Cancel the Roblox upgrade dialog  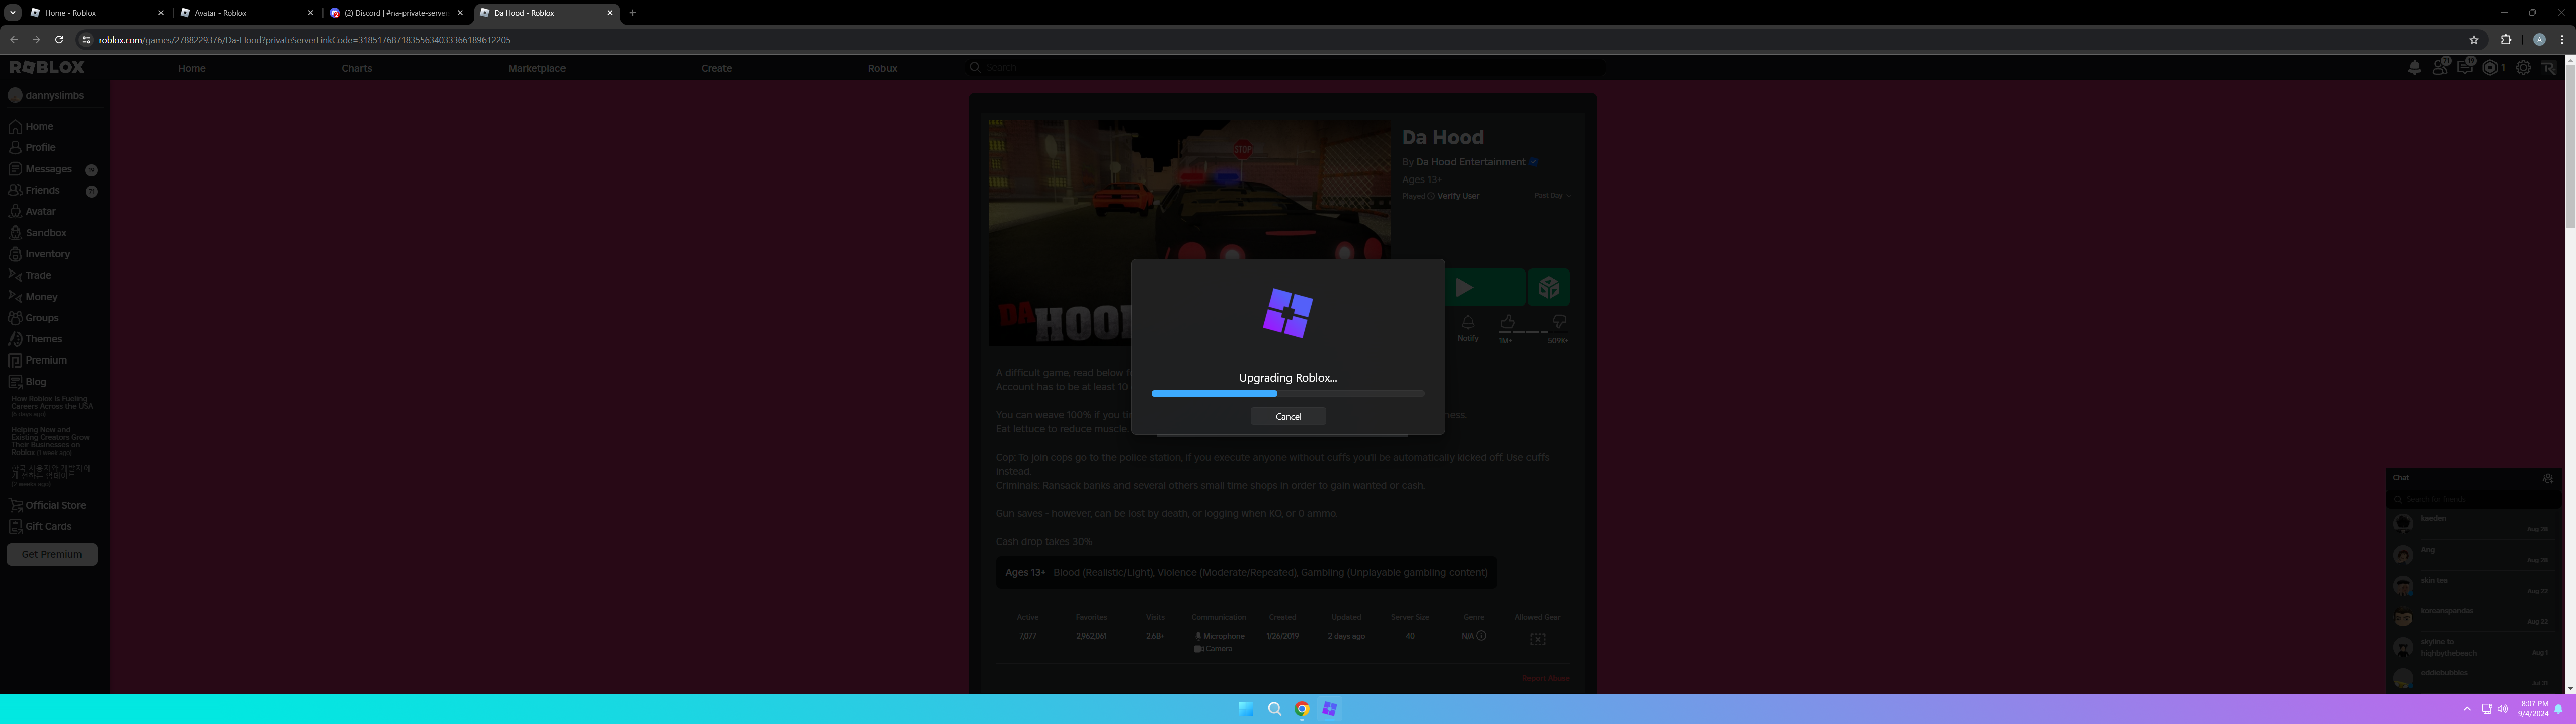(x=1288, y=416)
